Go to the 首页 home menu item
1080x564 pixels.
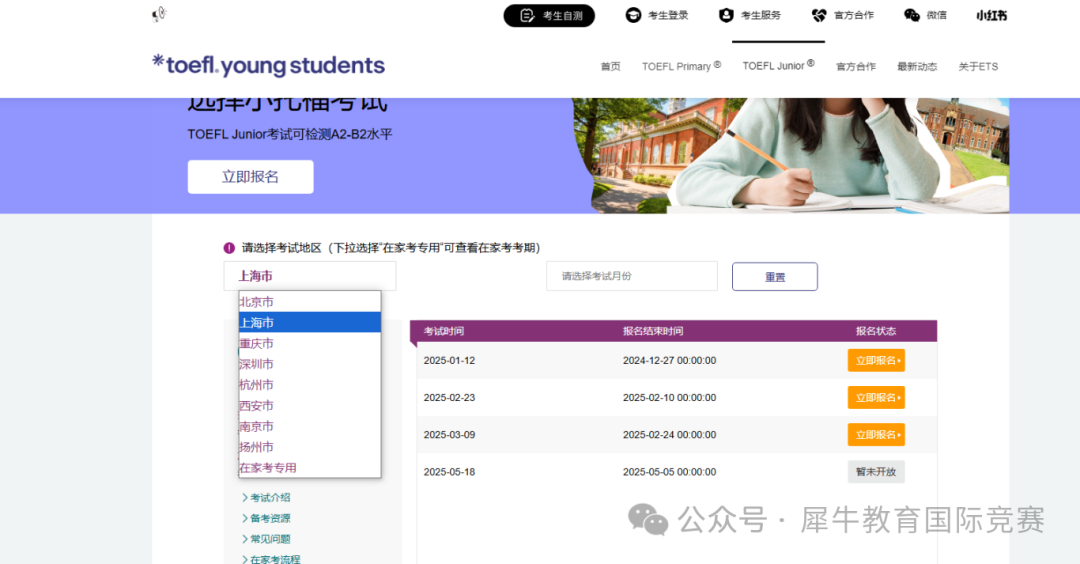610,66
